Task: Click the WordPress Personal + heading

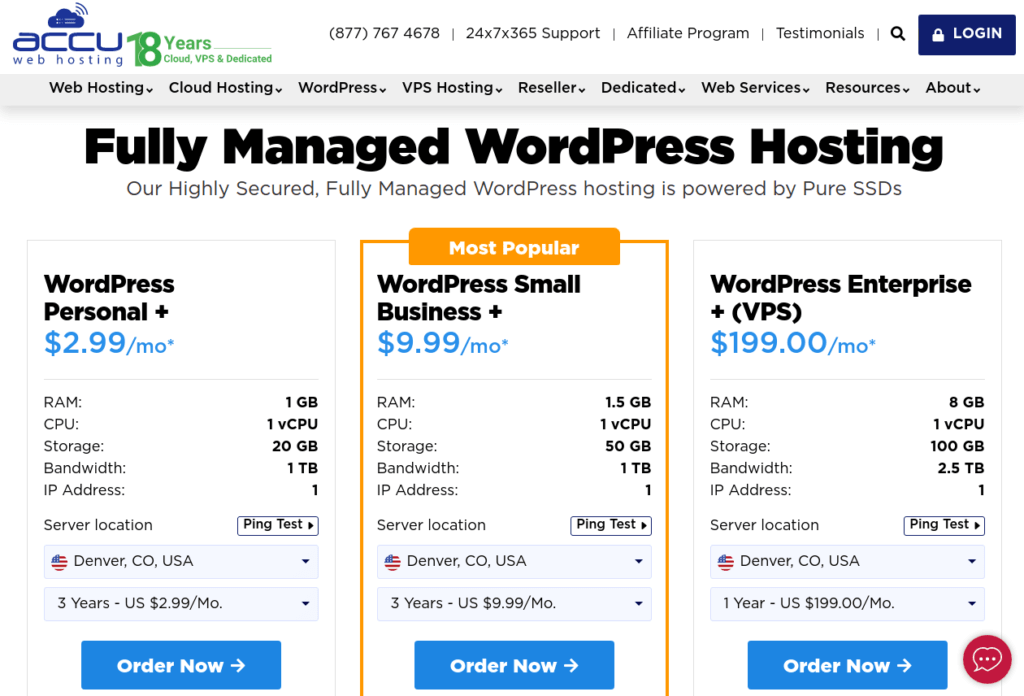Action: pyautogui.click(x=109, y=298)
